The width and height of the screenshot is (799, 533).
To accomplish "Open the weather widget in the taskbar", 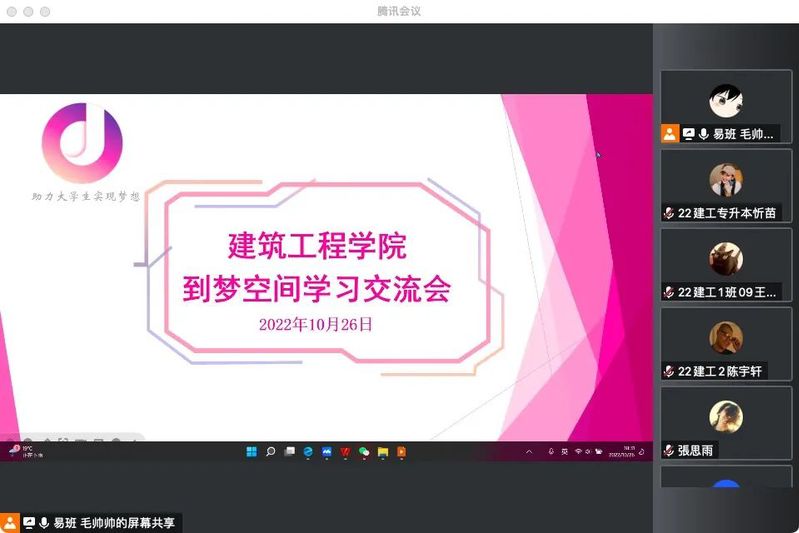I will point(22,451).
